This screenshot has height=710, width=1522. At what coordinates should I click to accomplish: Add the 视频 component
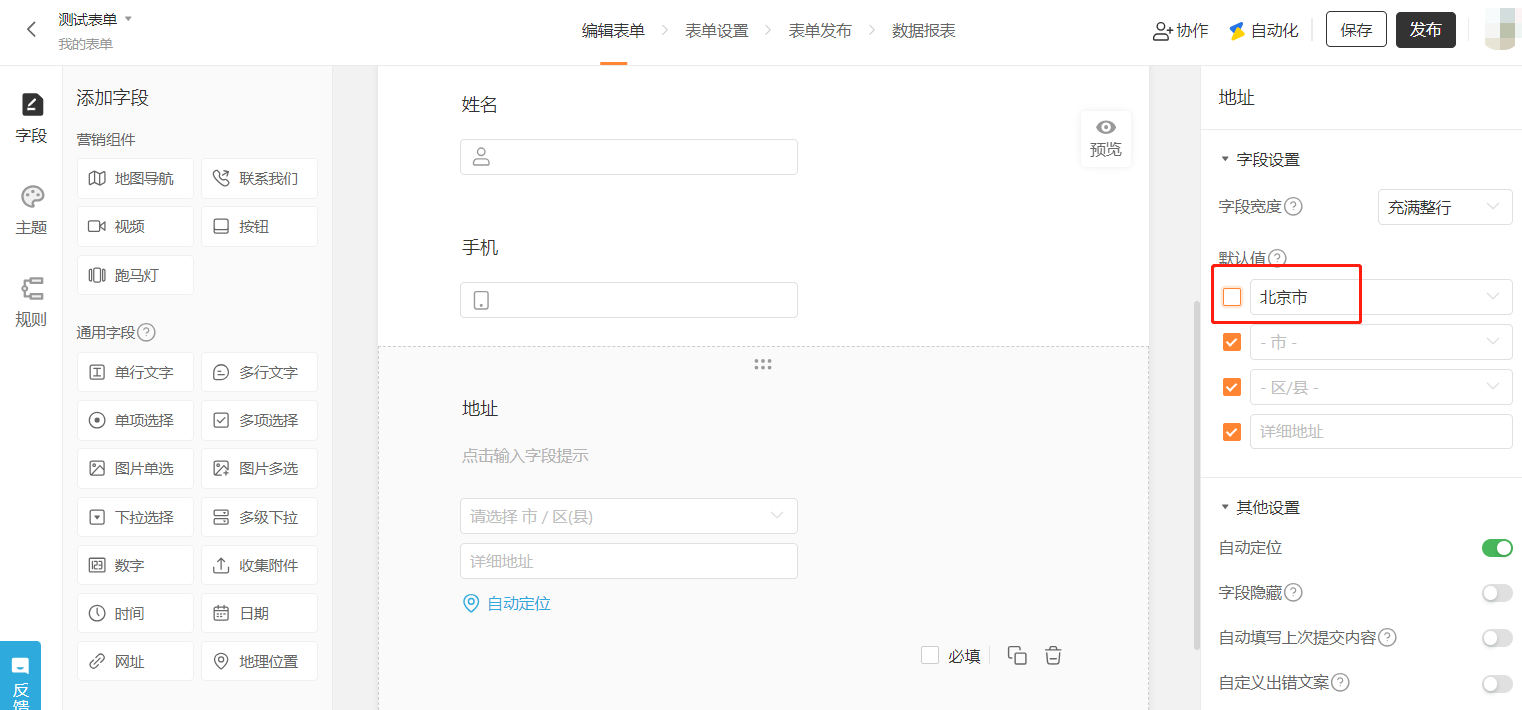click(x=135, y=226)
